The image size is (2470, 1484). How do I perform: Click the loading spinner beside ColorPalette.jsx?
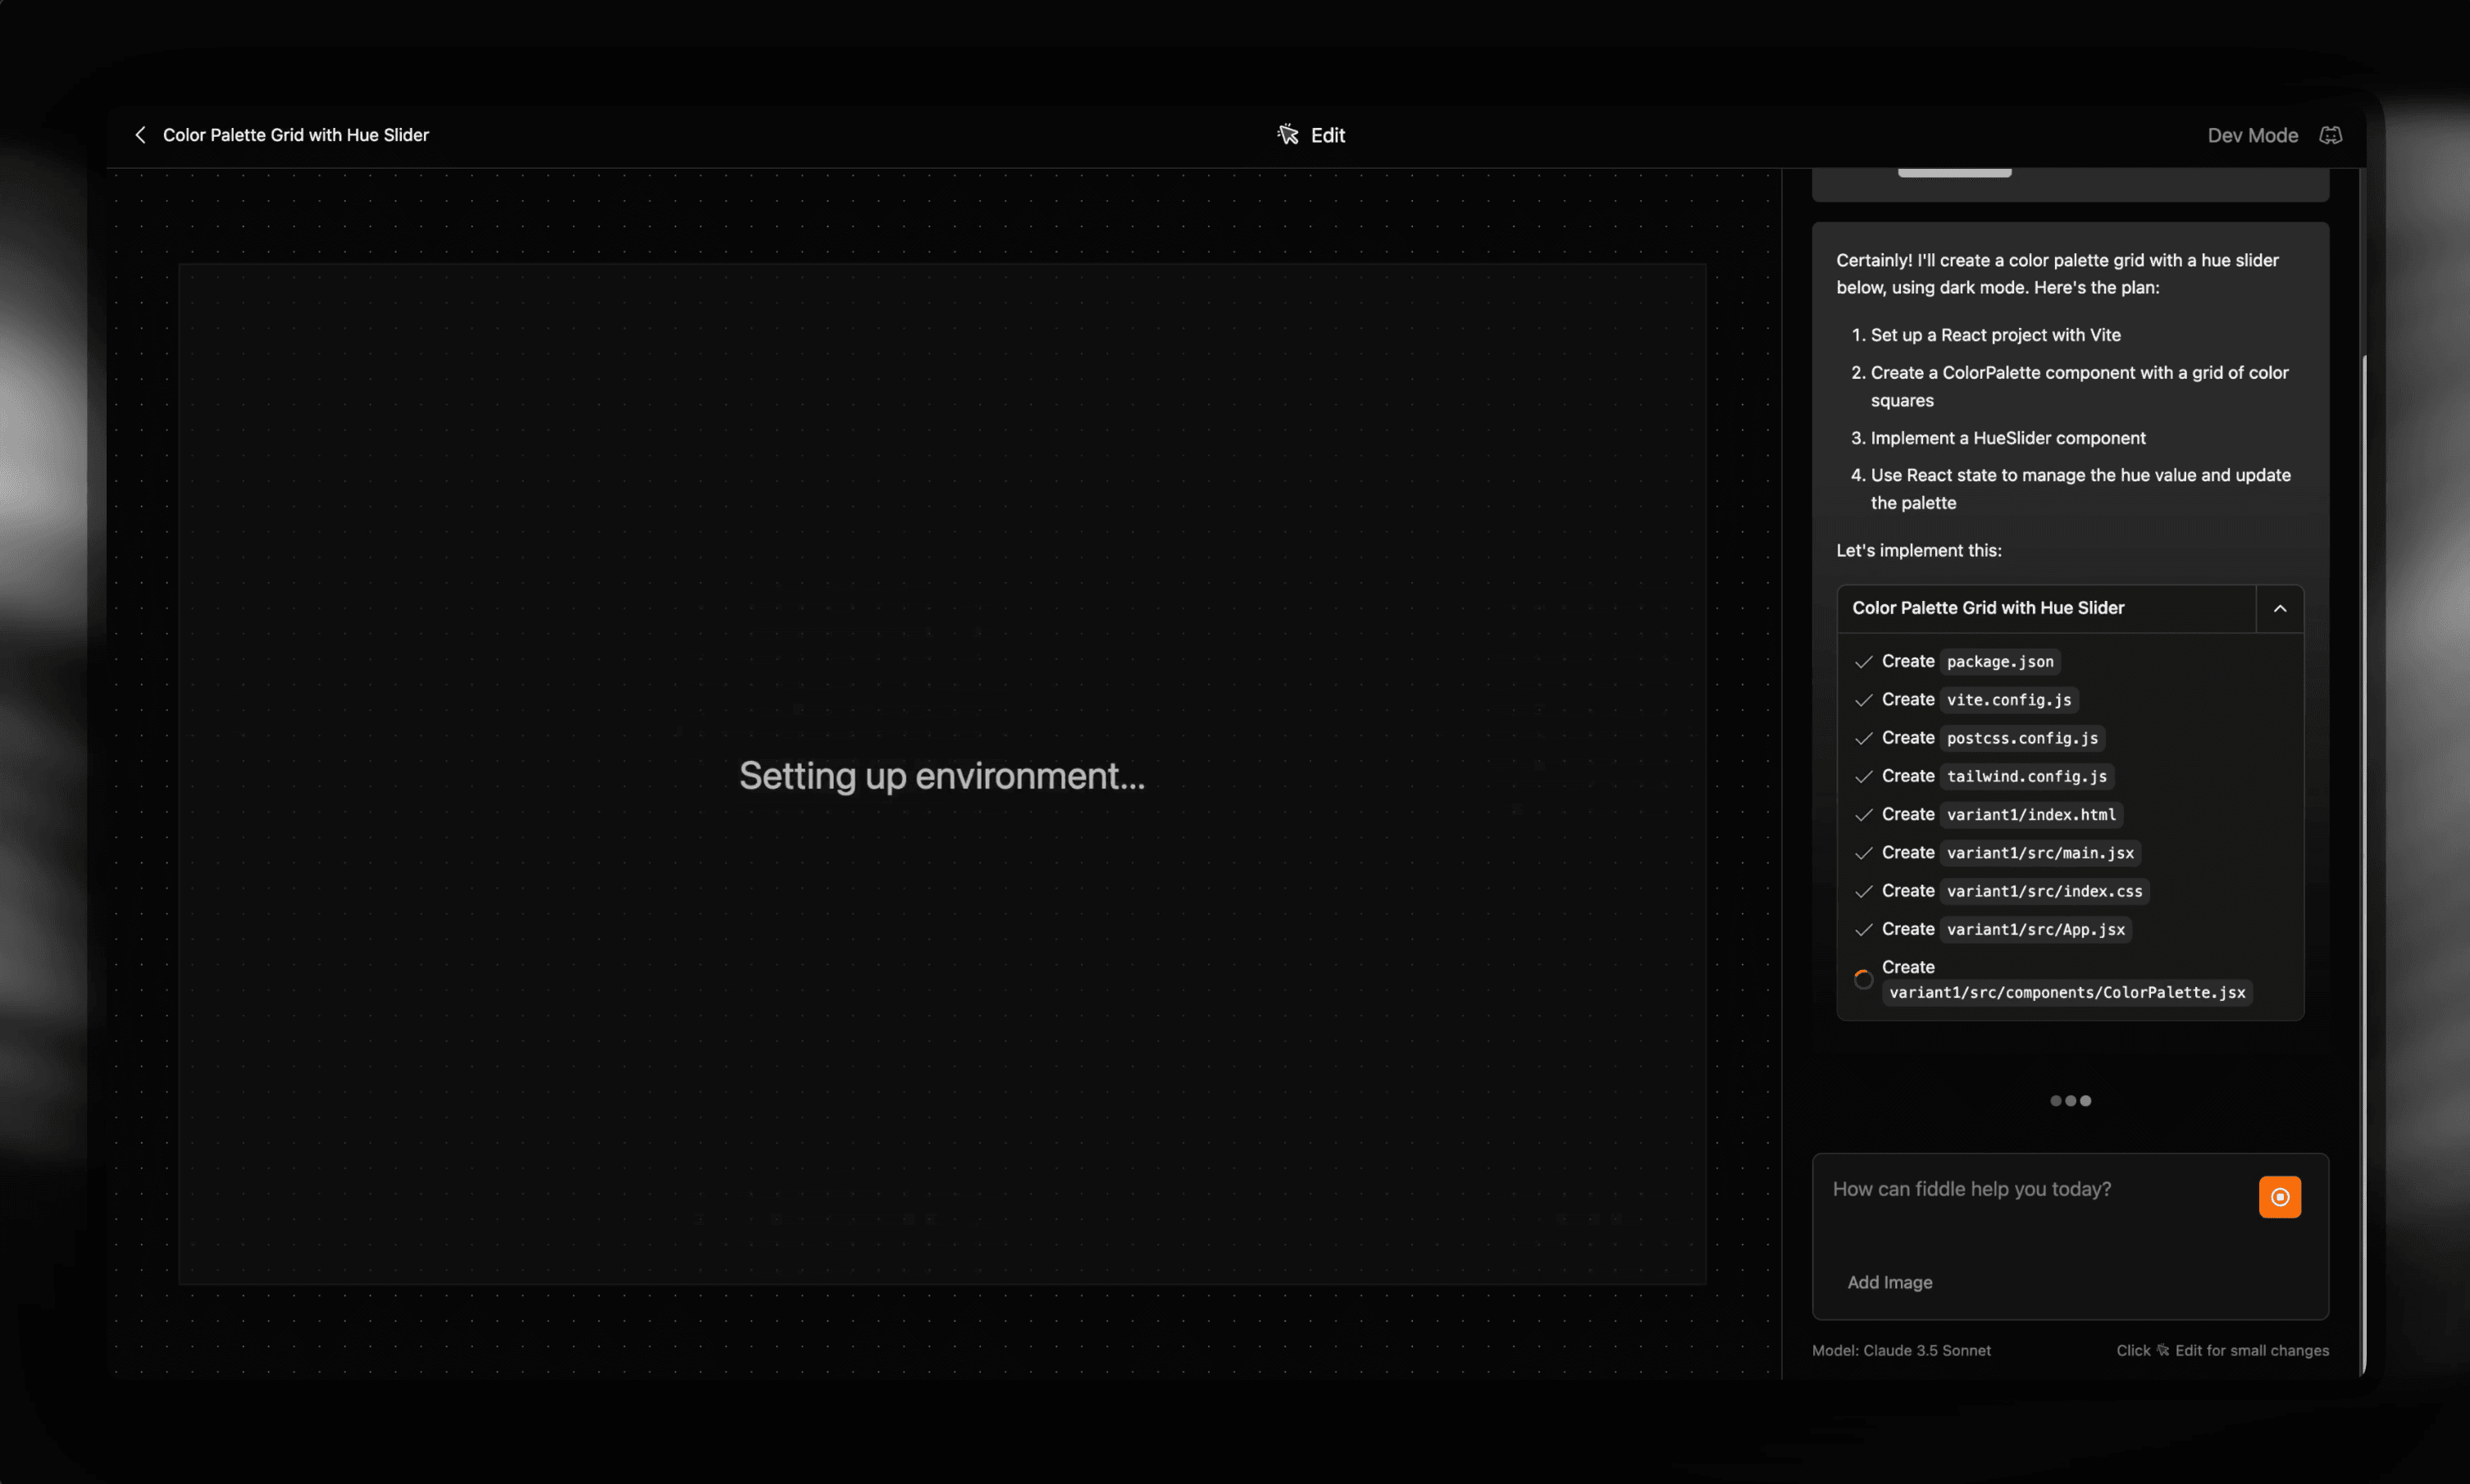(x=1862, y=980)
